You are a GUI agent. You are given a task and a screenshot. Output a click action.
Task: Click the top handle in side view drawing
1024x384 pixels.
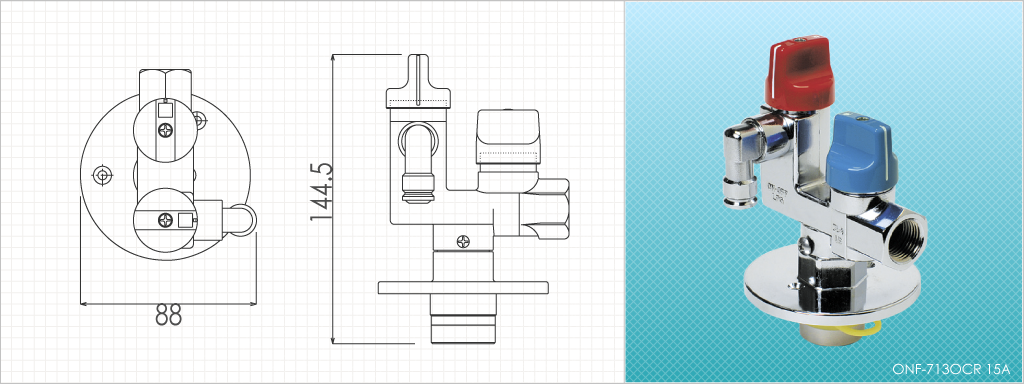(418, 81)
